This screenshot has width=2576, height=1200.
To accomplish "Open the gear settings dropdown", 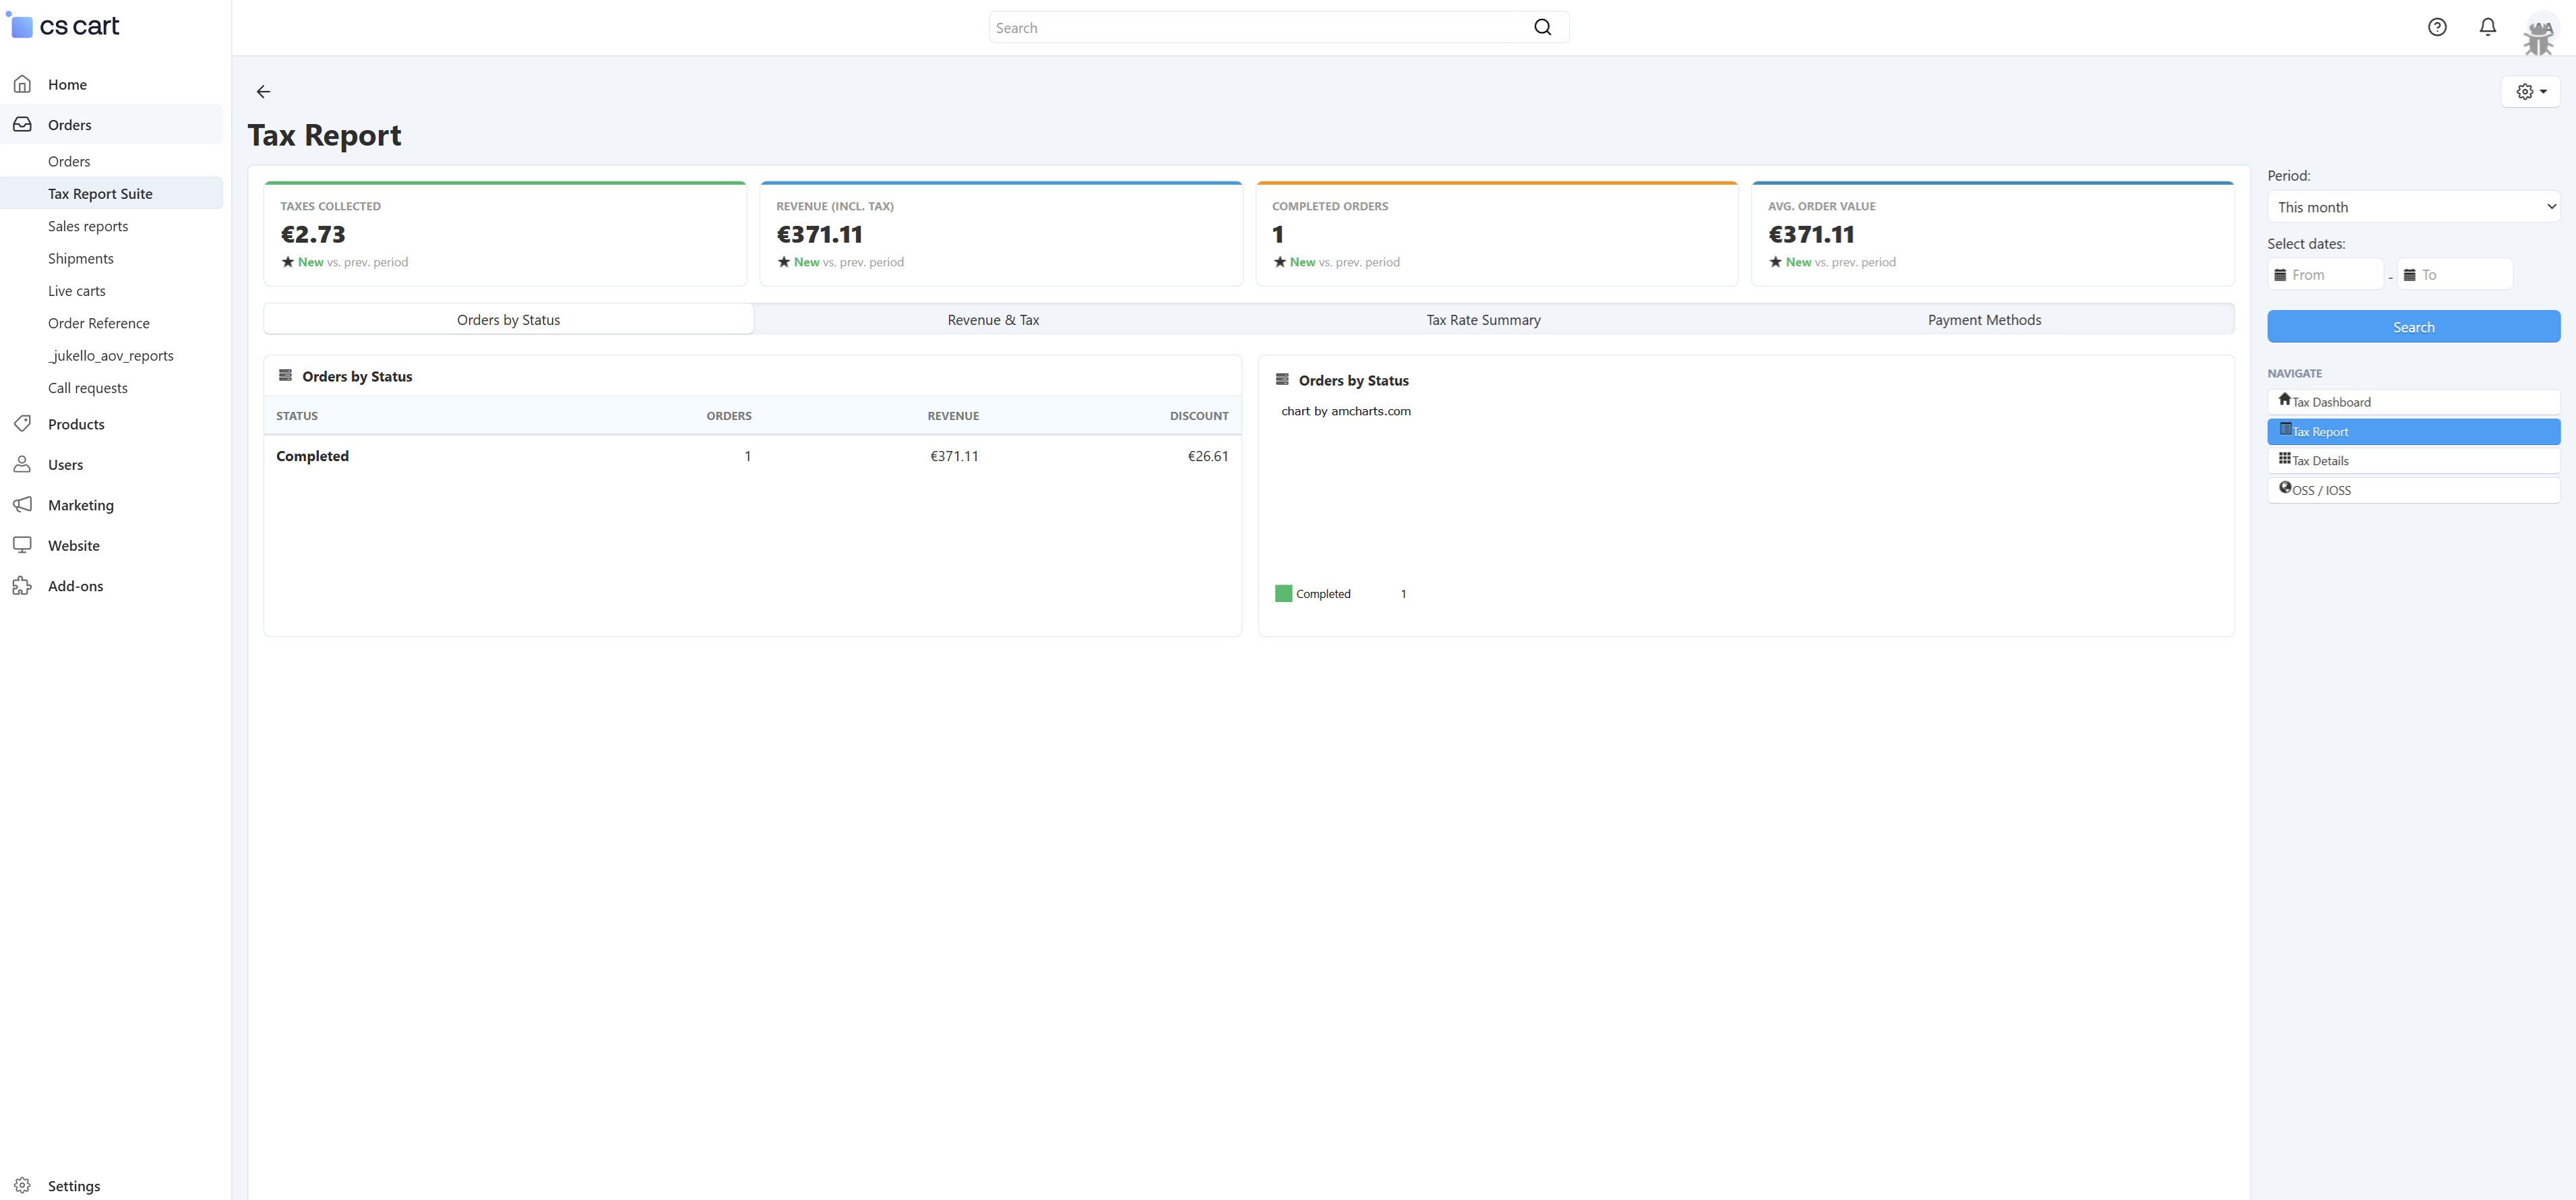I will 2530,91.
